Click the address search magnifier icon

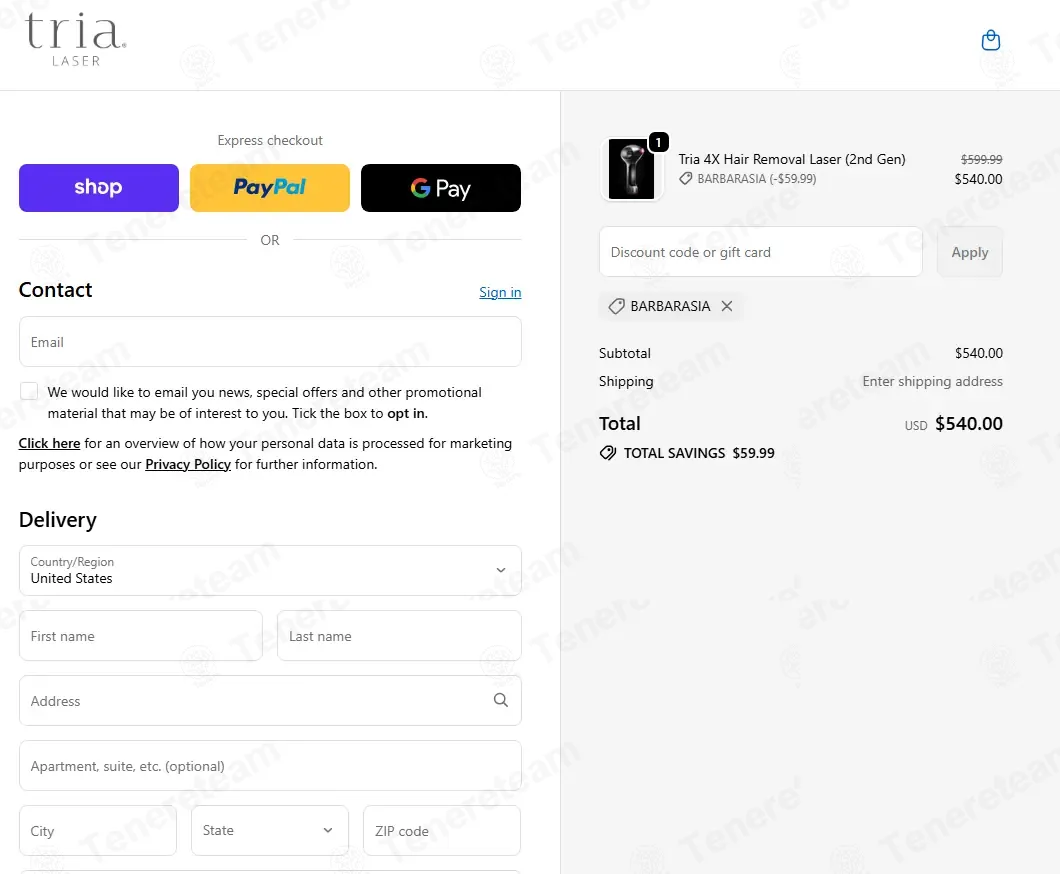coord(500,700)
